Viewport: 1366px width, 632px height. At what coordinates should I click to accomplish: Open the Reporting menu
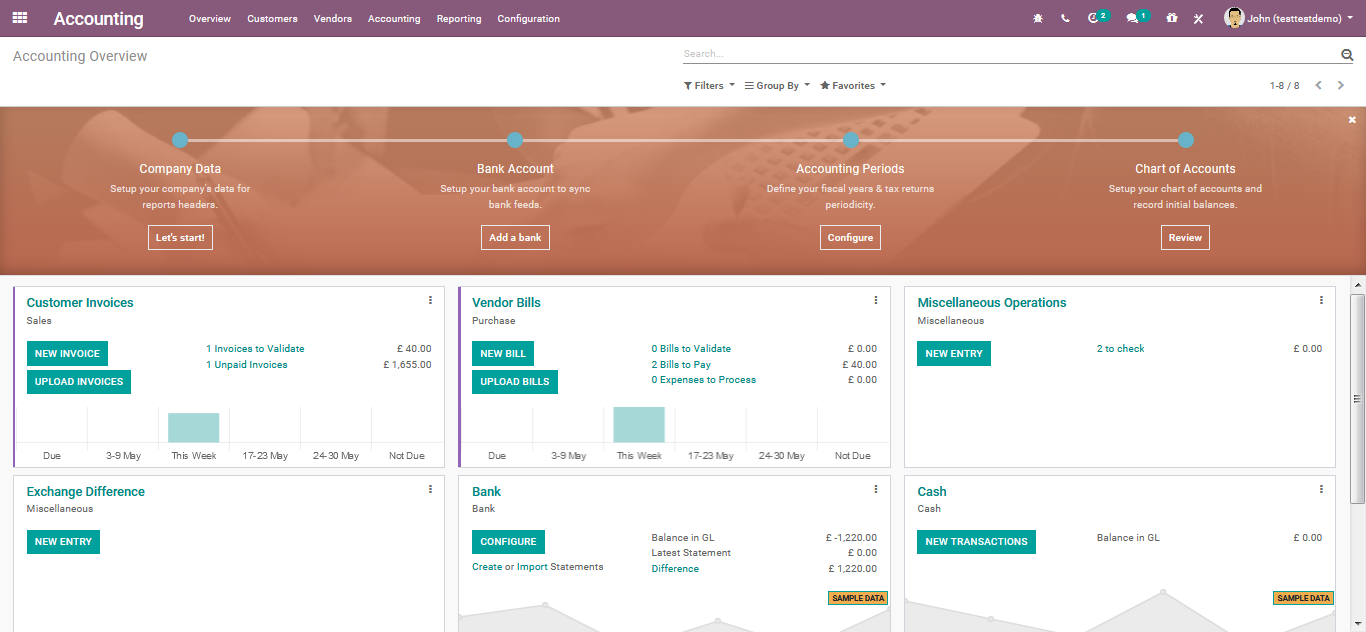459,19
